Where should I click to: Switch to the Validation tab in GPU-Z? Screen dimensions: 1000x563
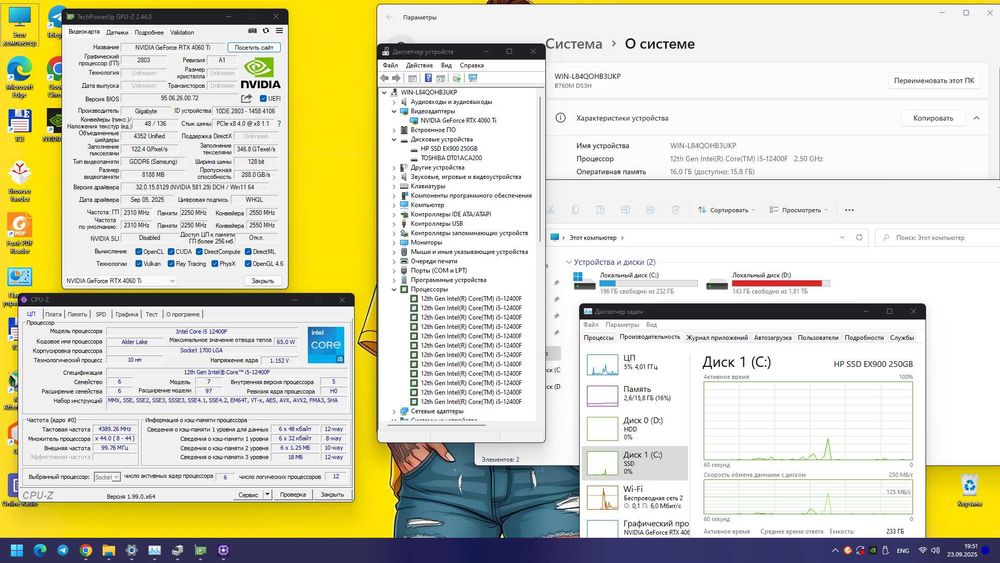tap(182, 32)
